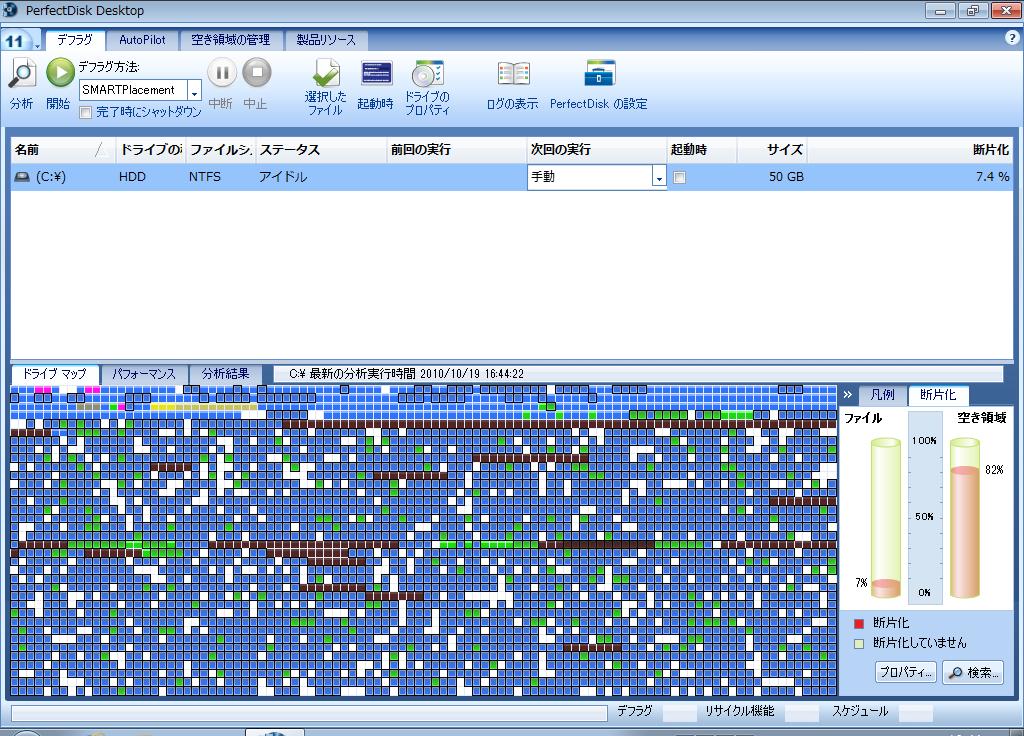This screenshot has height=736, width=1024.
Task: Select the (C:¥) drive row name
Action: point(51,177)
